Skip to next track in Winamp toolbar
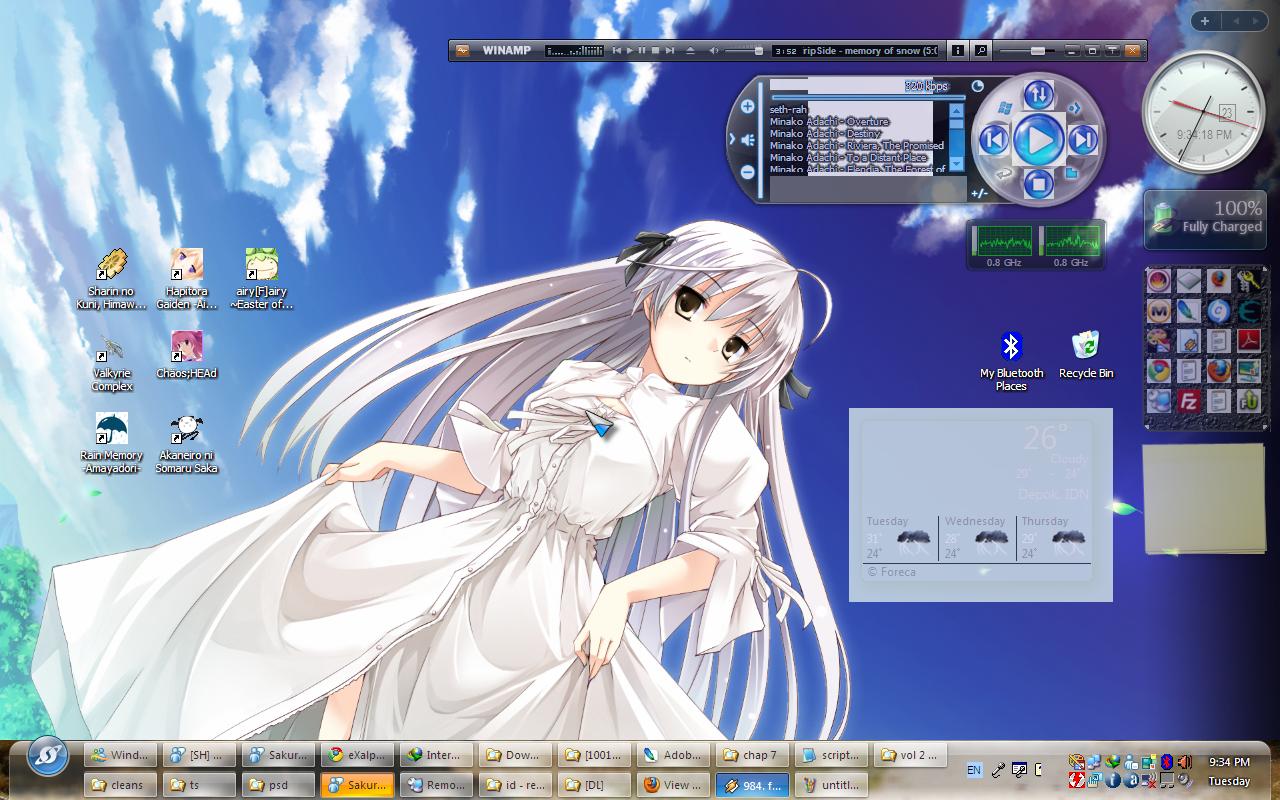This screenshot has width=1280, height=800. coord(669,50)
